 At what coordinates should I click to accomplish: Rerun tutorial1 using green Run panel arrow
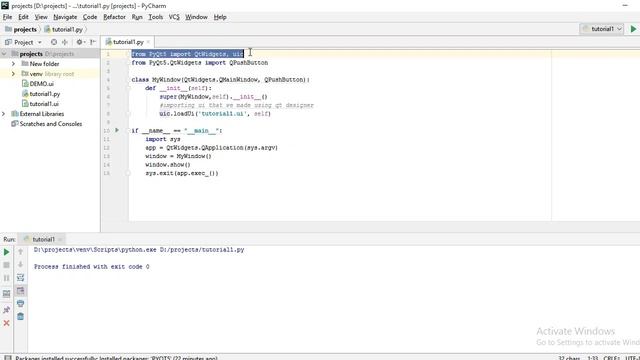(x=7, y=252)
